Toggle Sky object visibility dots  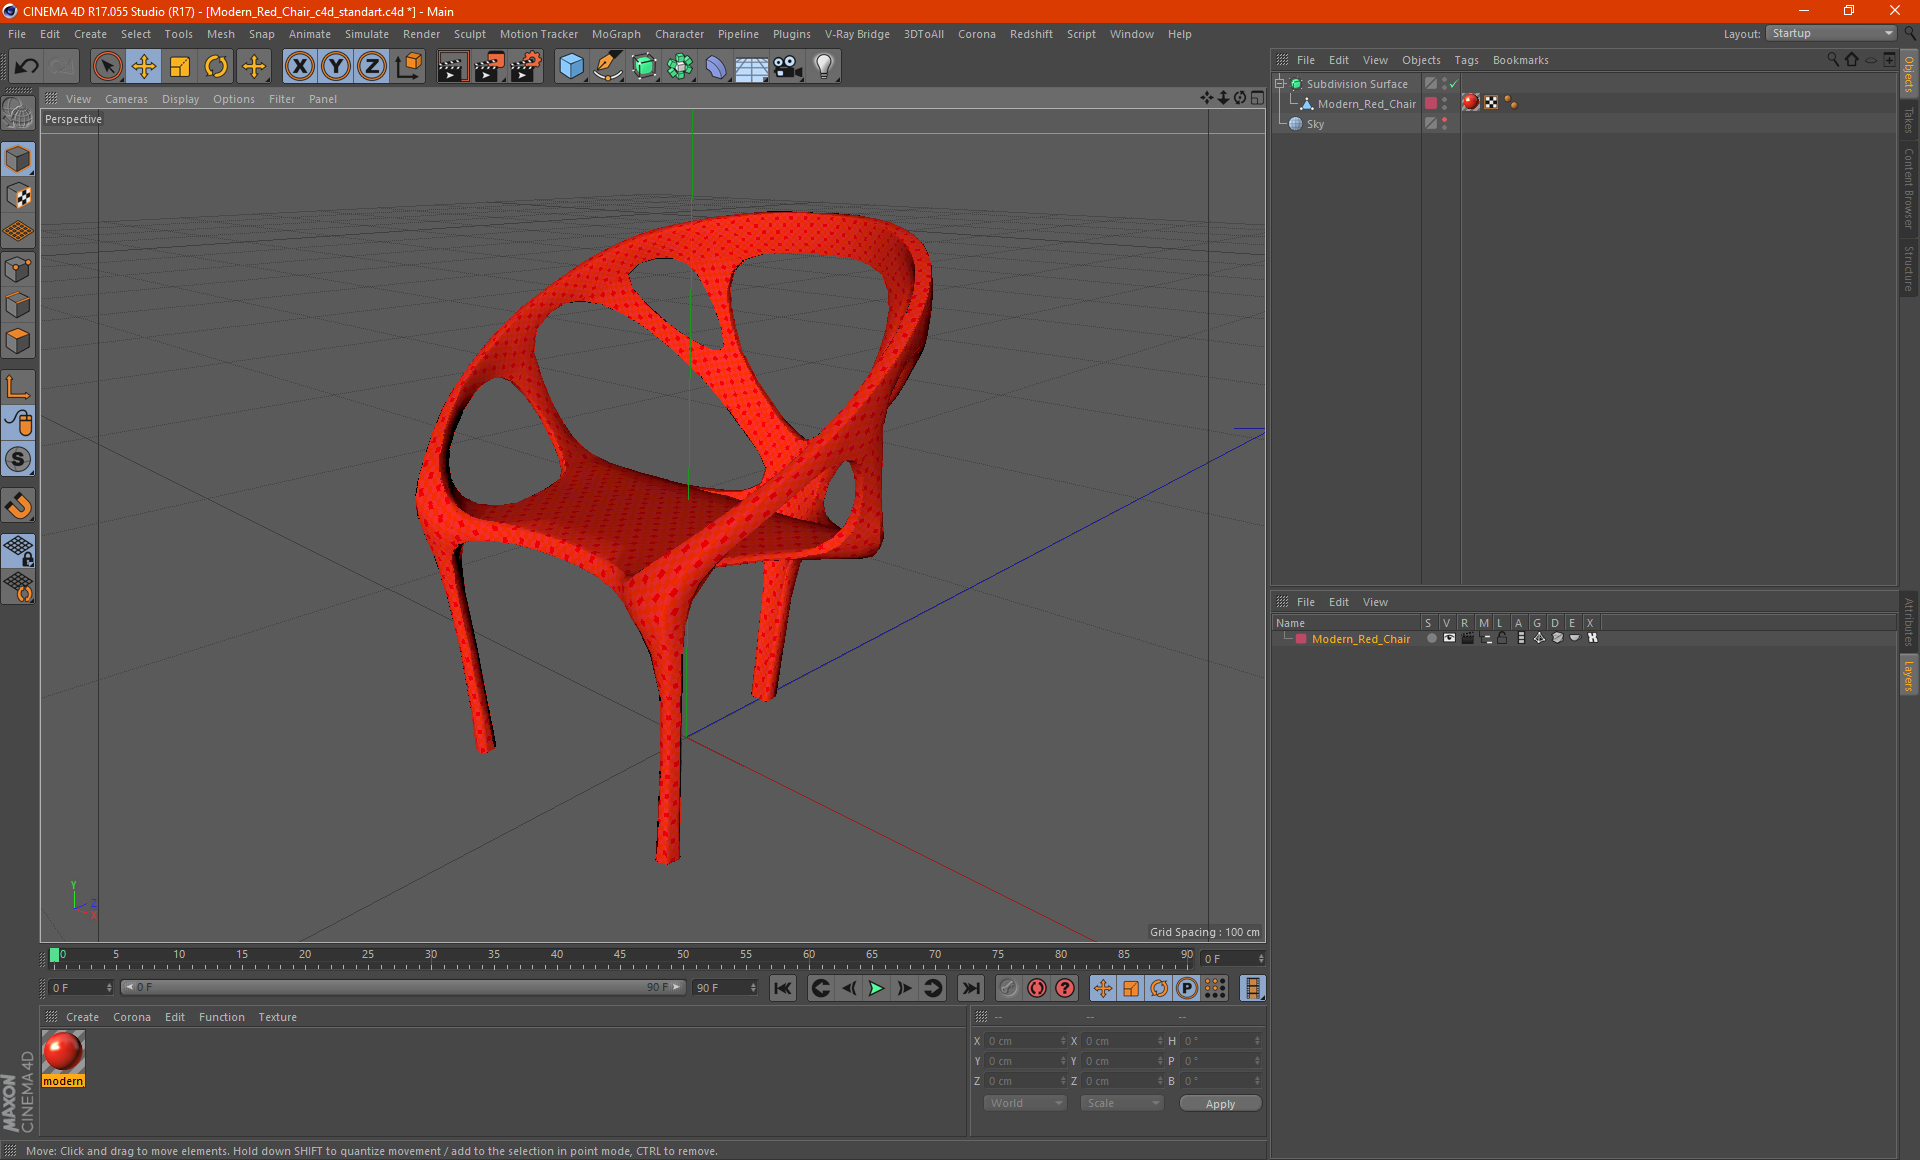point(1444,124)
